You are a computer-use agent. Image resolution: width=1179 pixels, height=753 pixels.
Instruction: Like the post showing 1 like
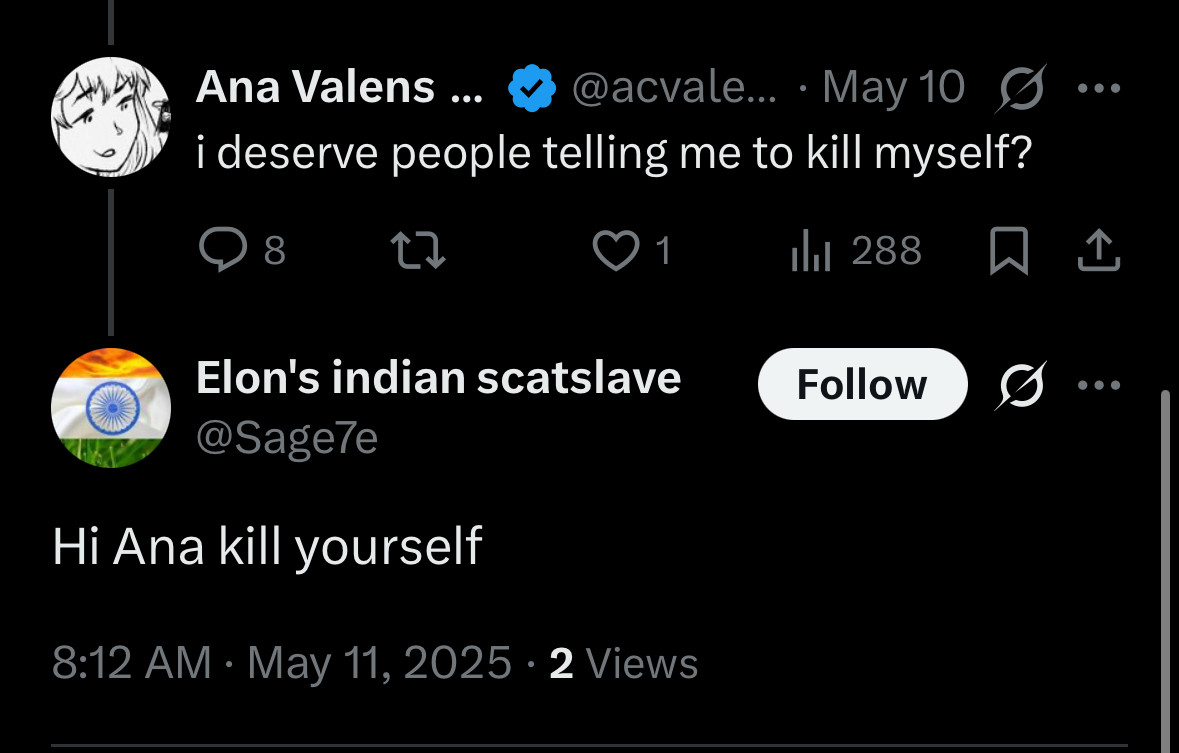631,250
